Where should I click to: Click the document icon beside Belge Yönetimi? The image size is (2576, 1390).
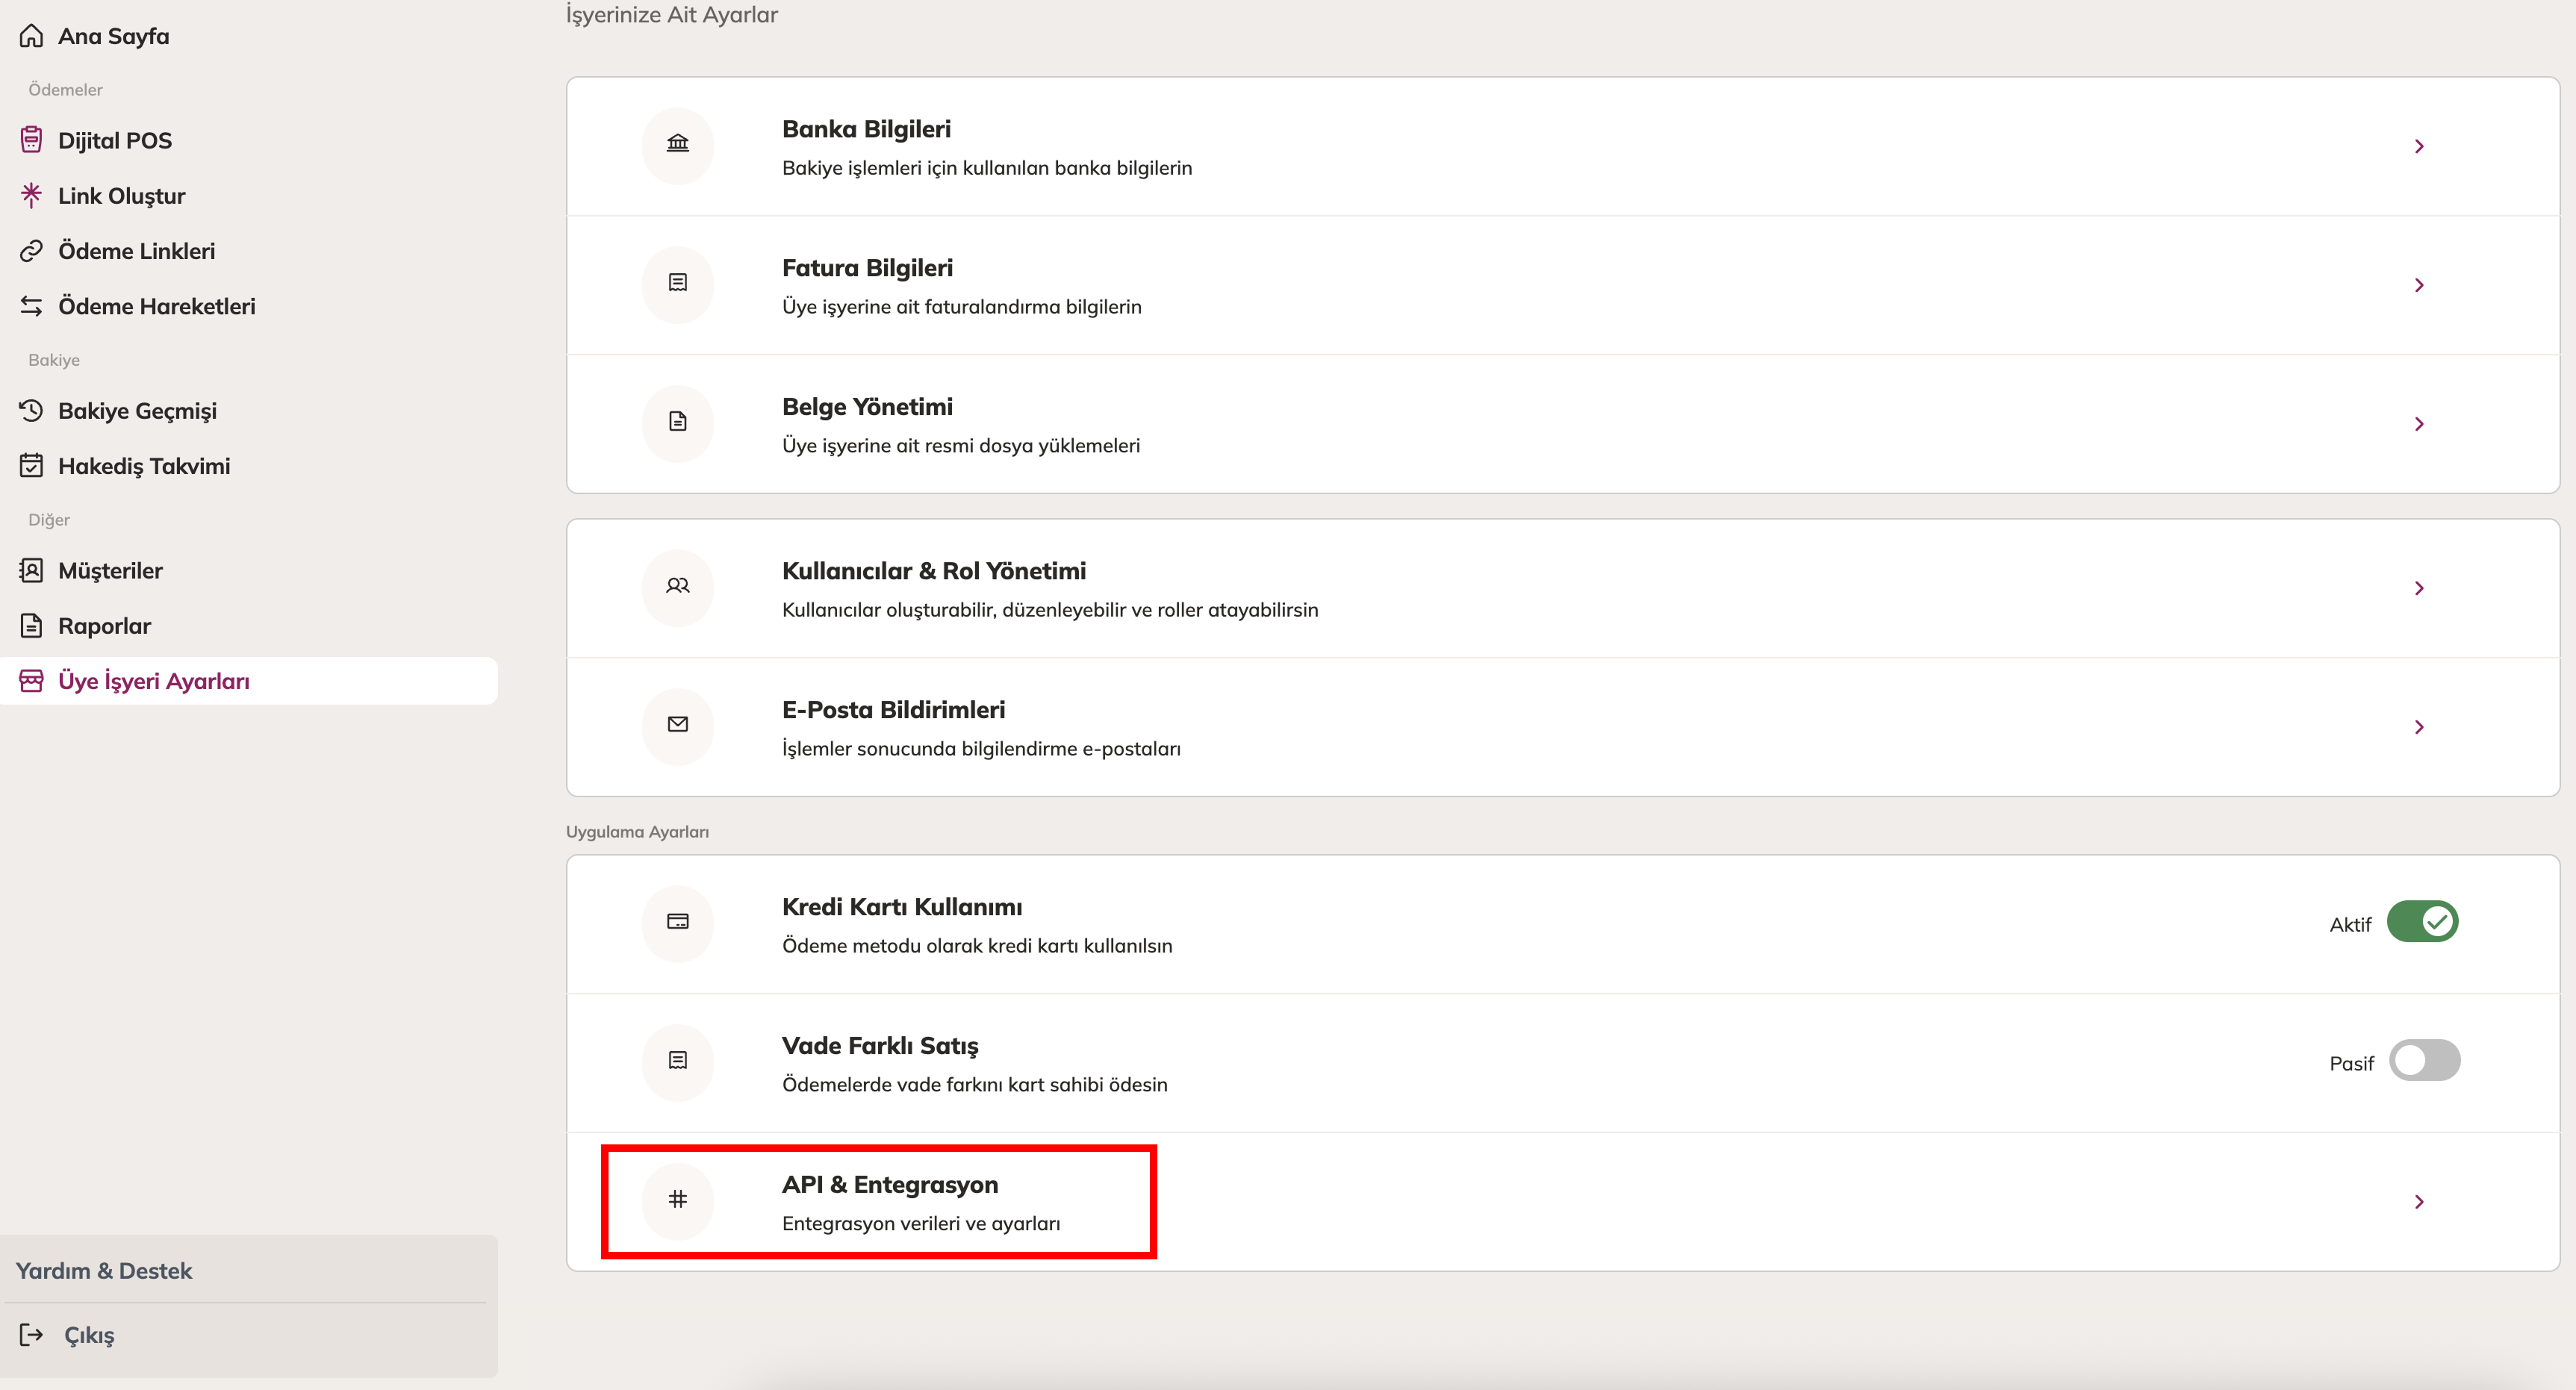pos(677,422)
